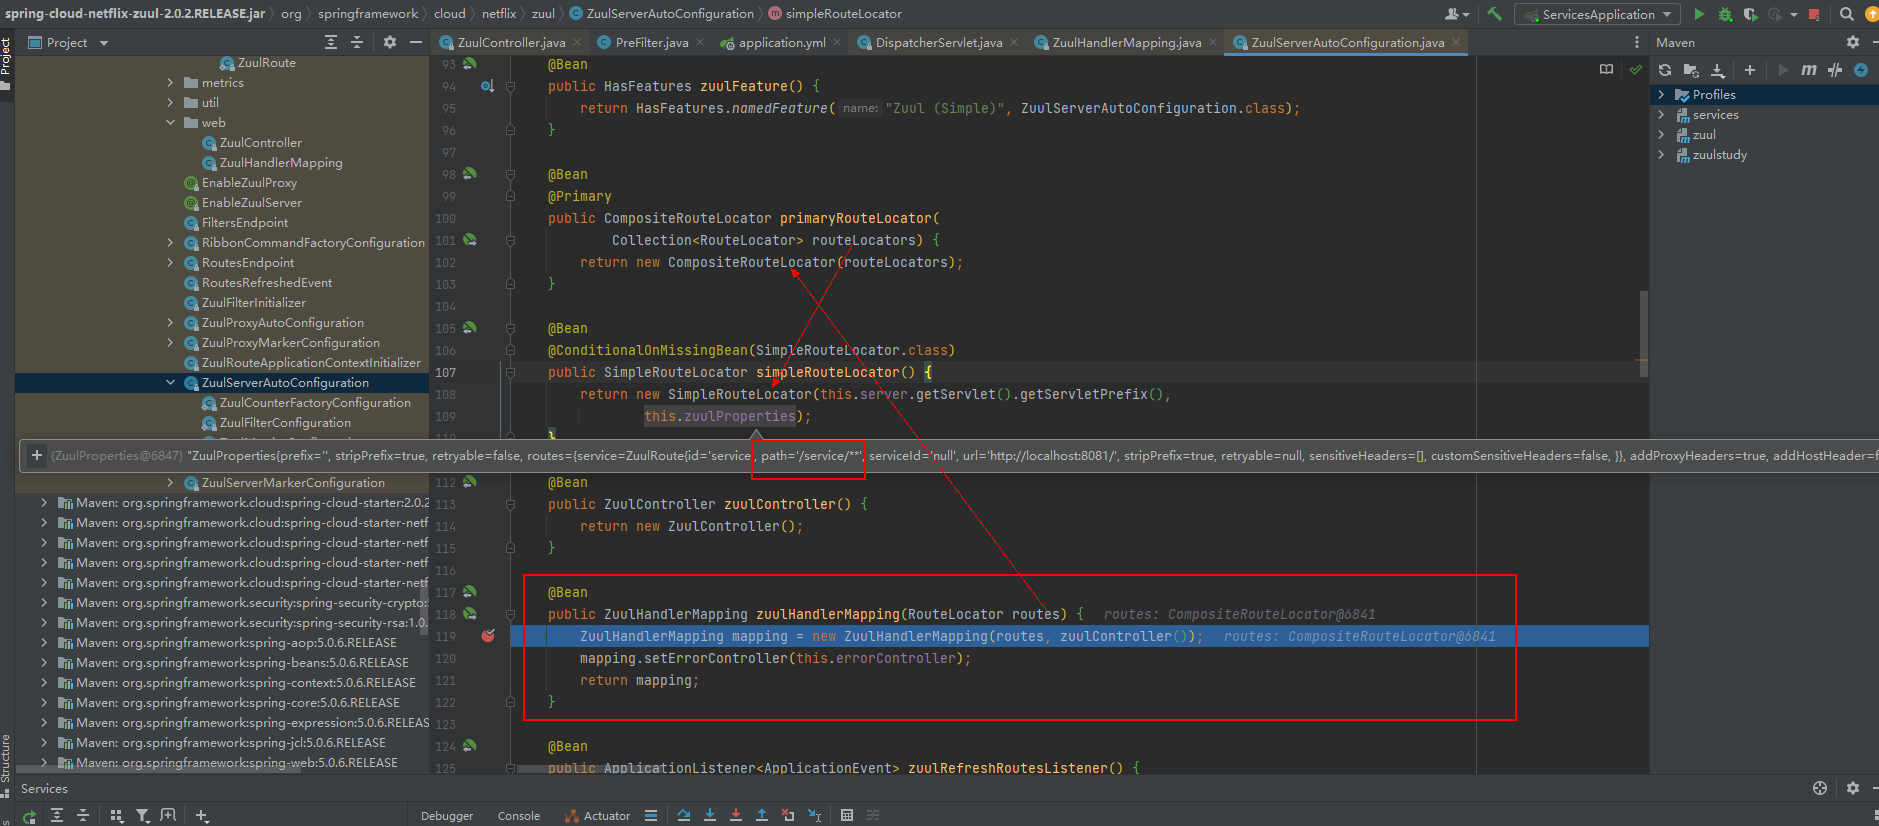This screenshot has width=1879, height=826.
Task: Expand the metrics folder
Action: [x=171, y=83]
